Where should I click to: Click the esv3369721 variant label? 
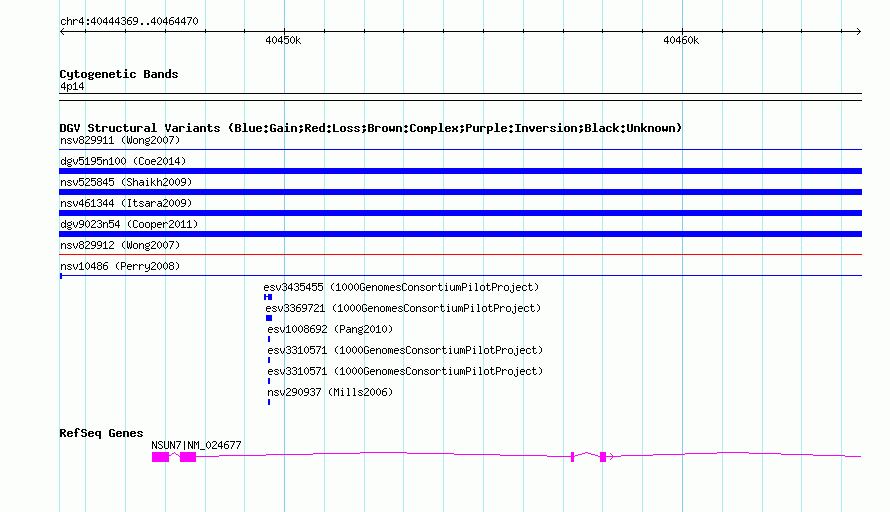coord(403,308)
